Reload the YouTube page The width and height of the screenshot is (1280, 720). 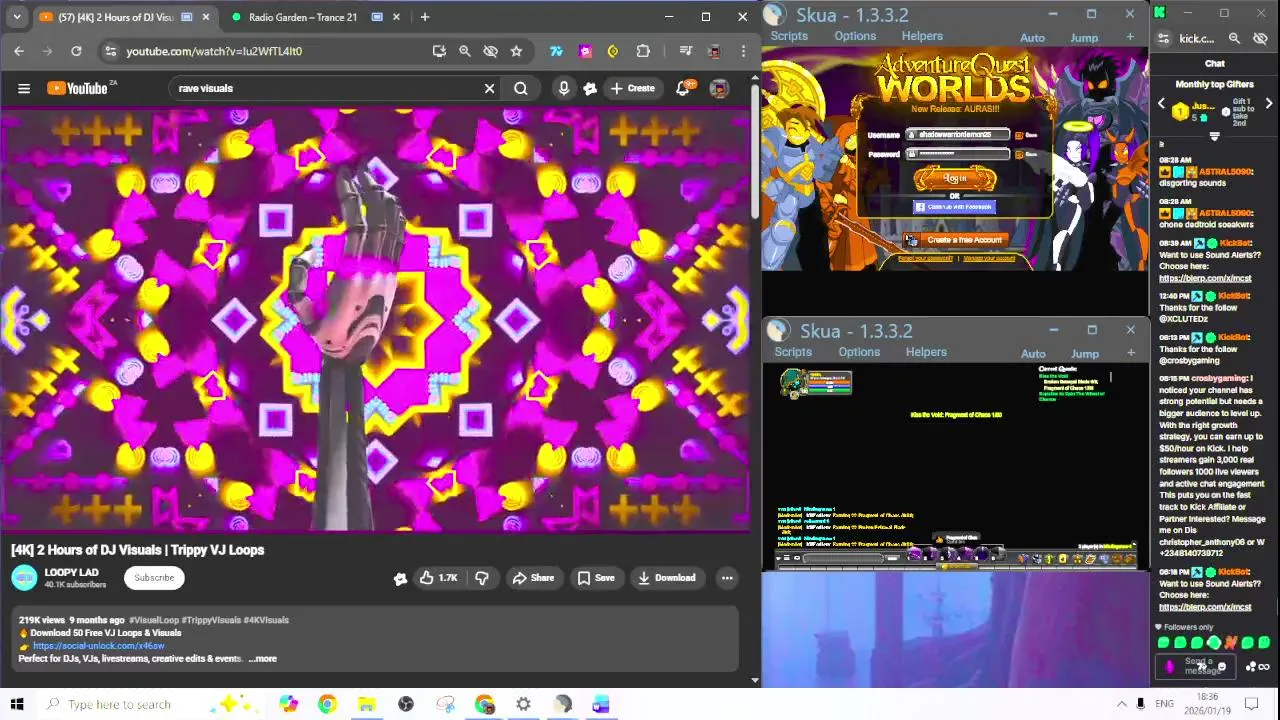[x=76, y=51]
